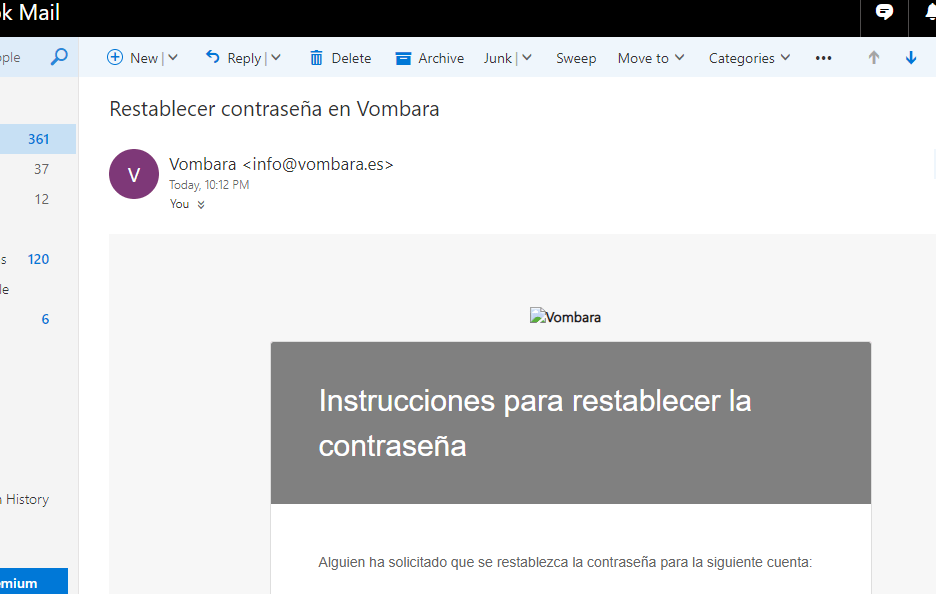
Task: Click the Reply label text
Action: [244, 59]
